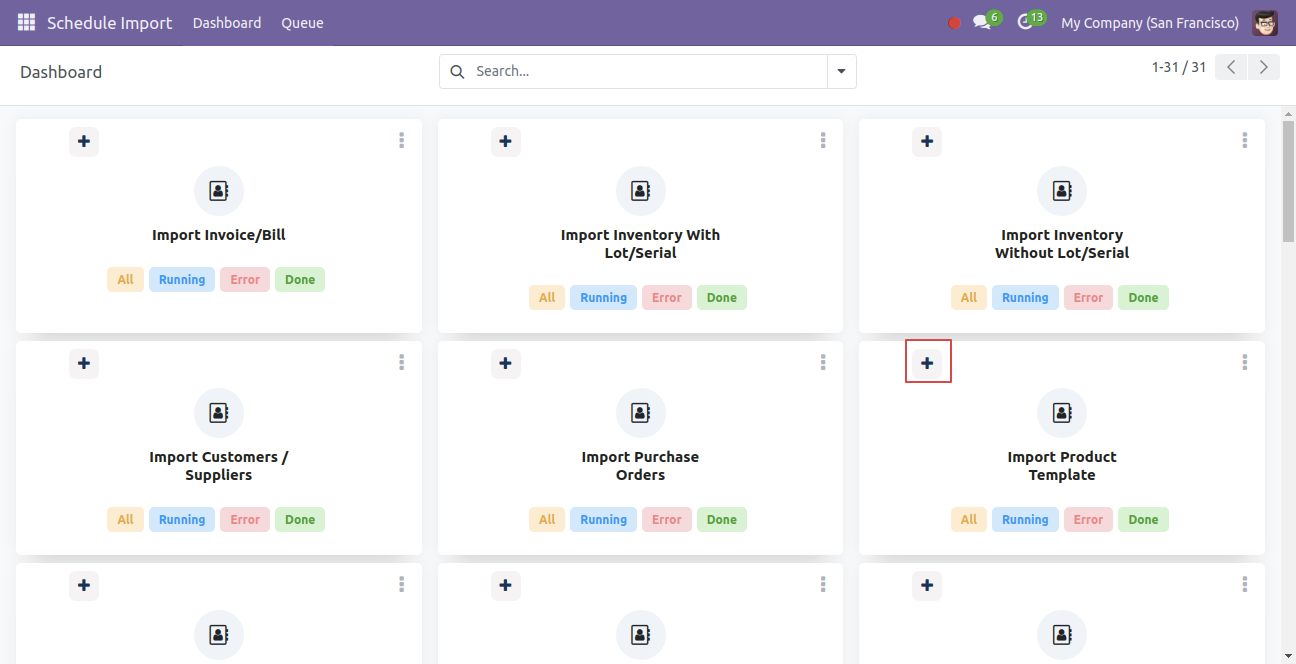
Task: Click the vertical scrollbar thumb
Action: click(1288, 180)
